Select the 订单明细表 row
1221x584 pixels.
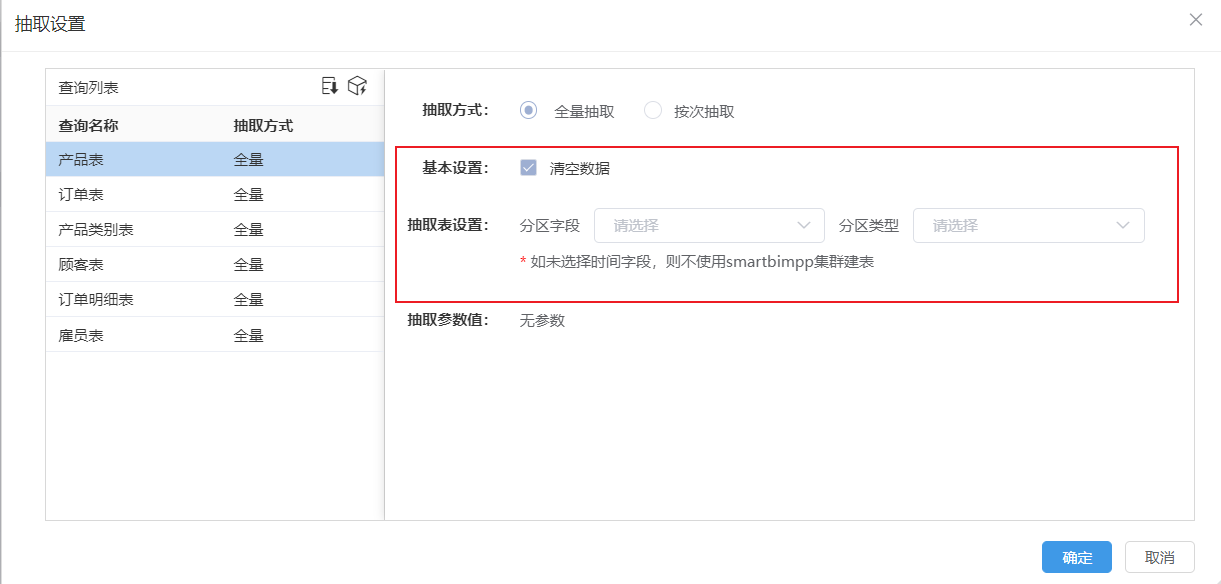point(215,299)
